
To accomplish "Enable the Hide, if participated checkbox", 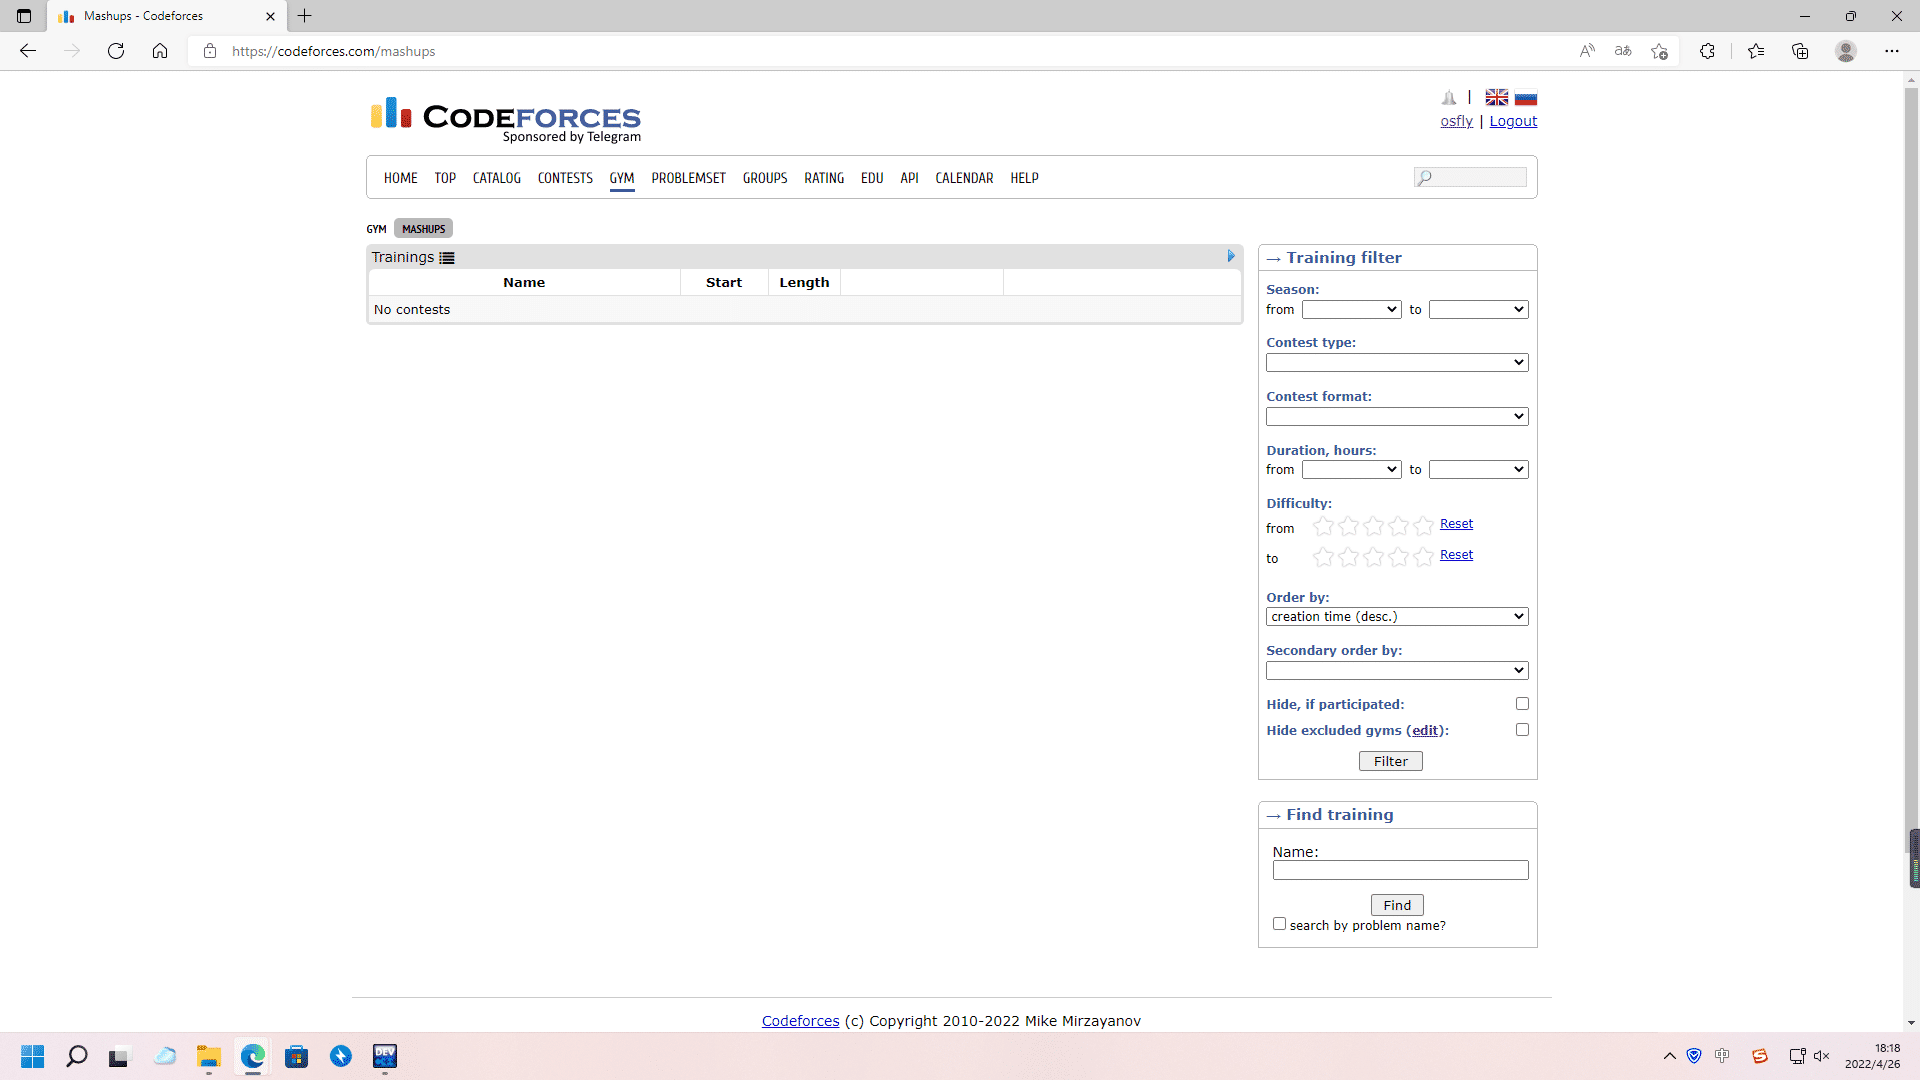I will pyautogui.click(x=1522, y=704).
